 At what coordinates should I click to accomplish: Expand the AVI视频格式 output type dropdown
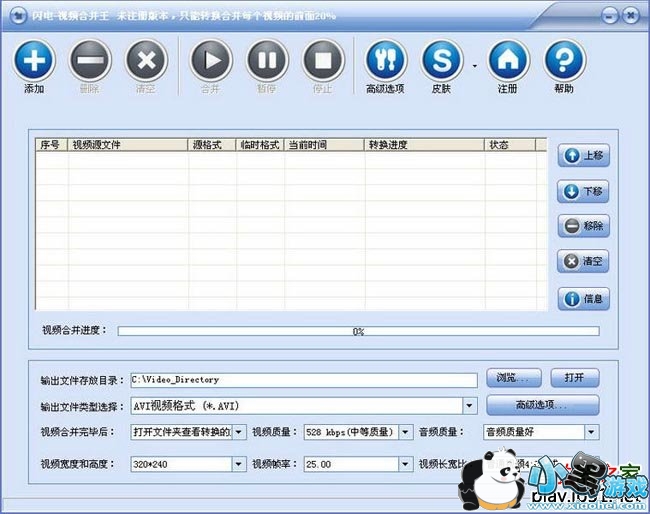pyautogui.click(x=468, y=406)
